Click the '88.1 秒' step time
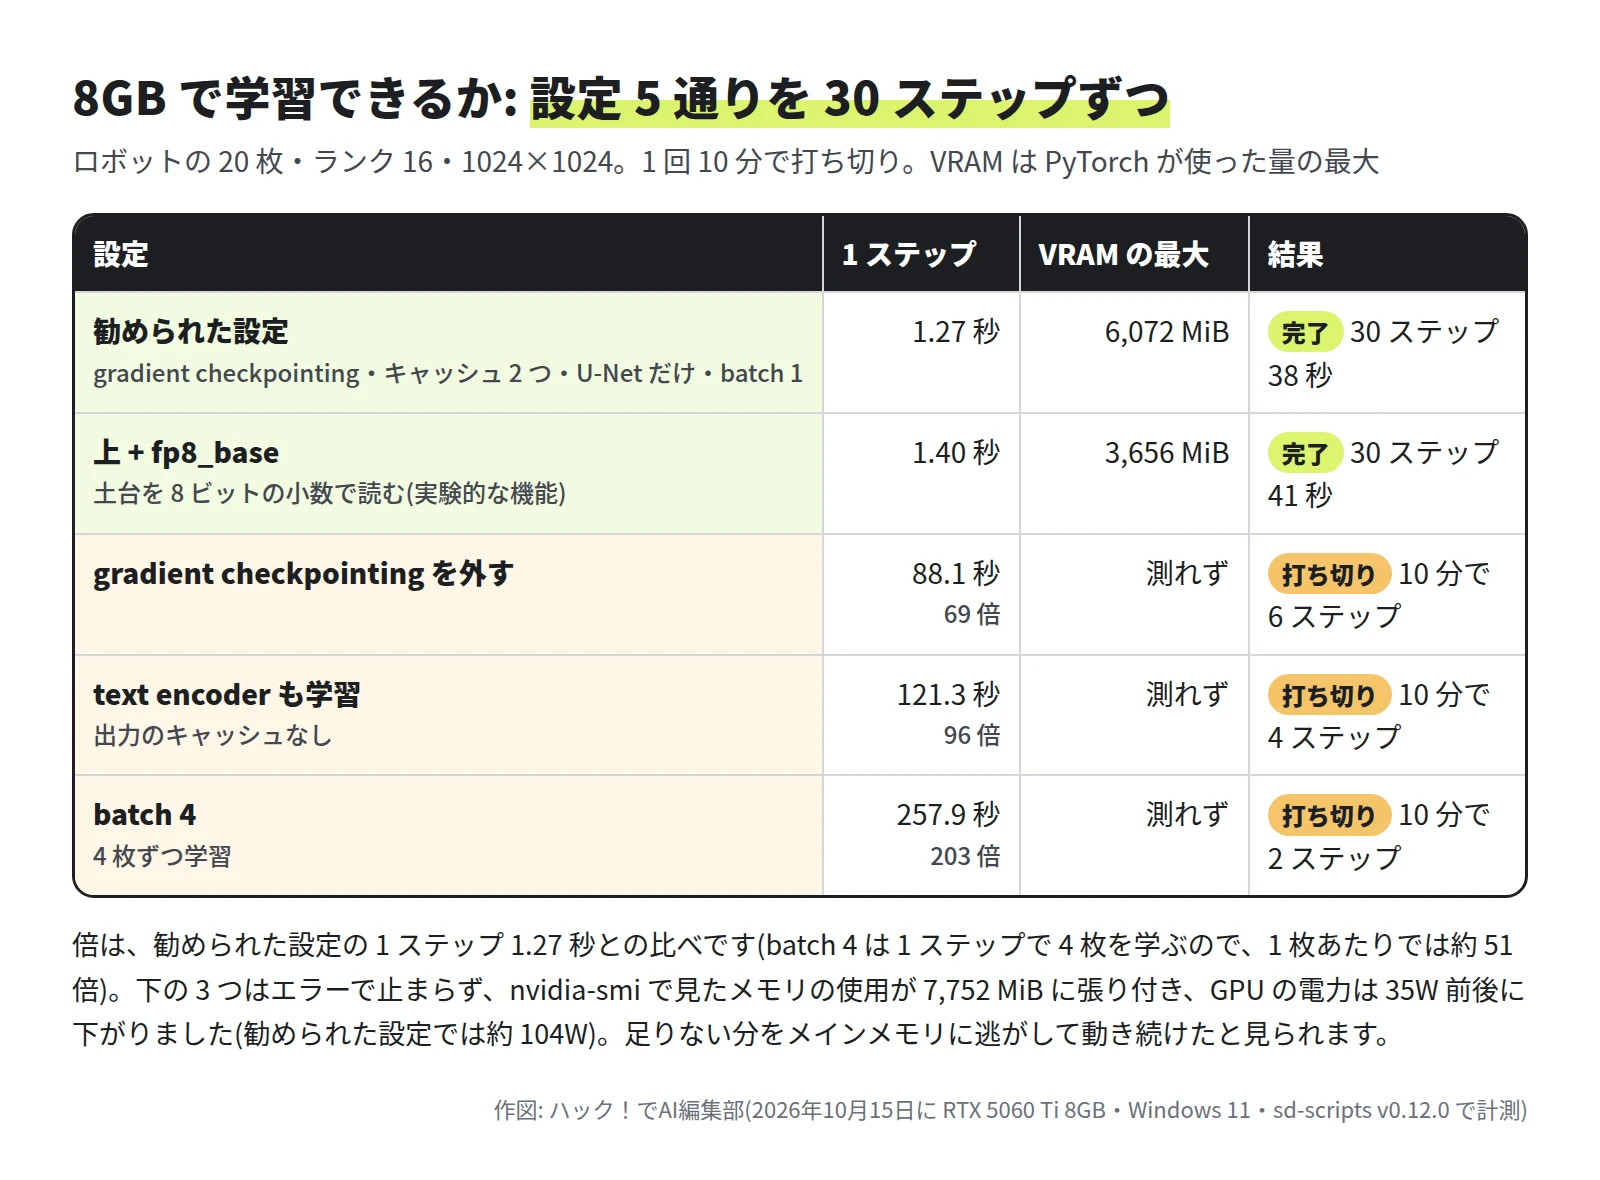This screenshot has height=1180, width=1600. pos(956,573)
